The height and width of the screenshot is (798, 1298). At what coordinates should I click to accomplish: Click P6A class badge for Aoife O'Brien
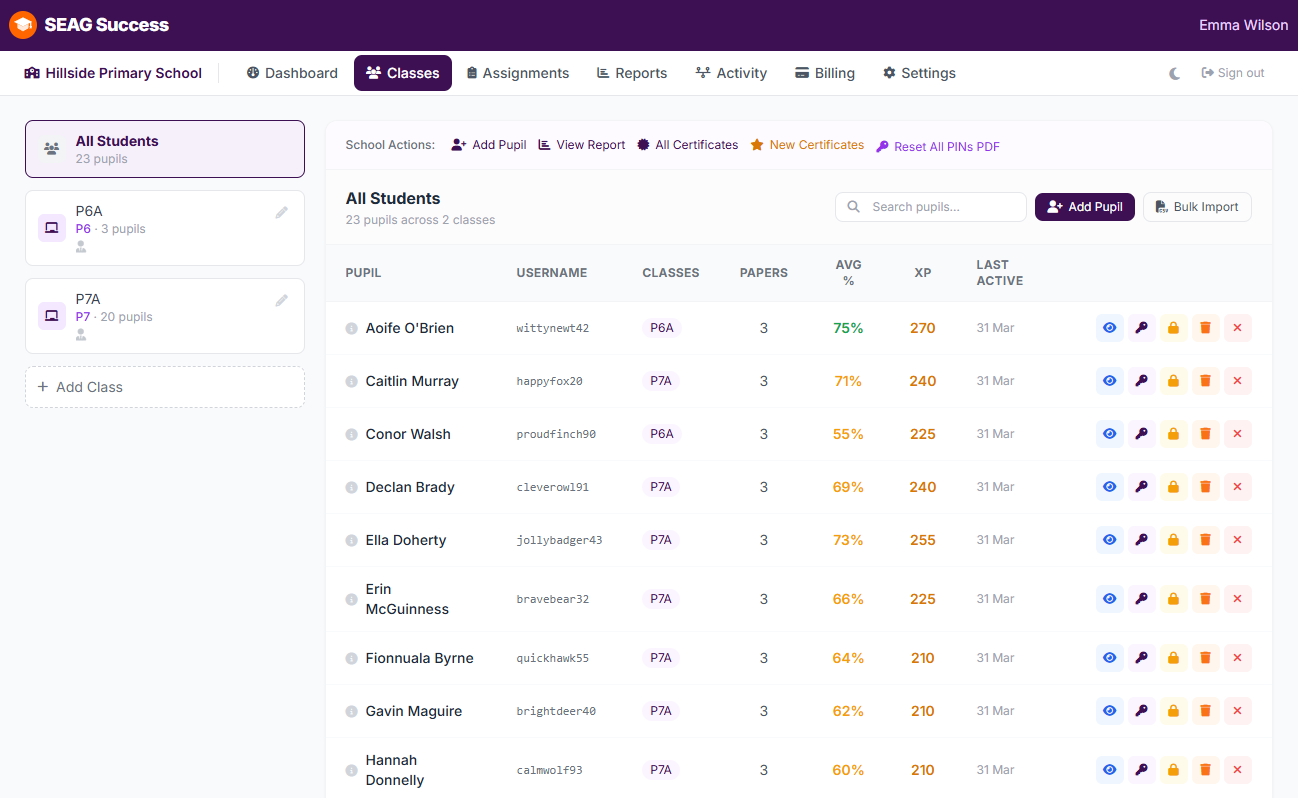click(x=662, y=328)
